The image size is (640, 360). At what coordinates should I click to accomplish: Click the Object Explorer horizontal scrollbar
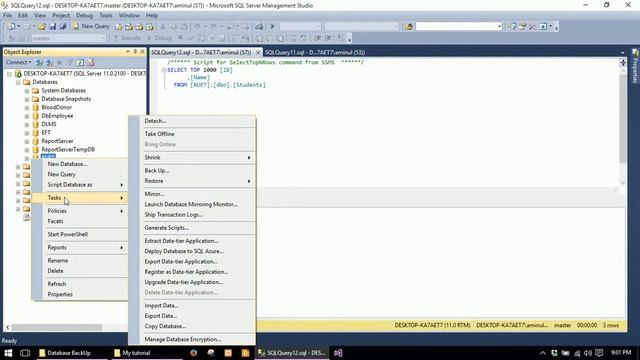pyautogui.click(x=56, y=327)
